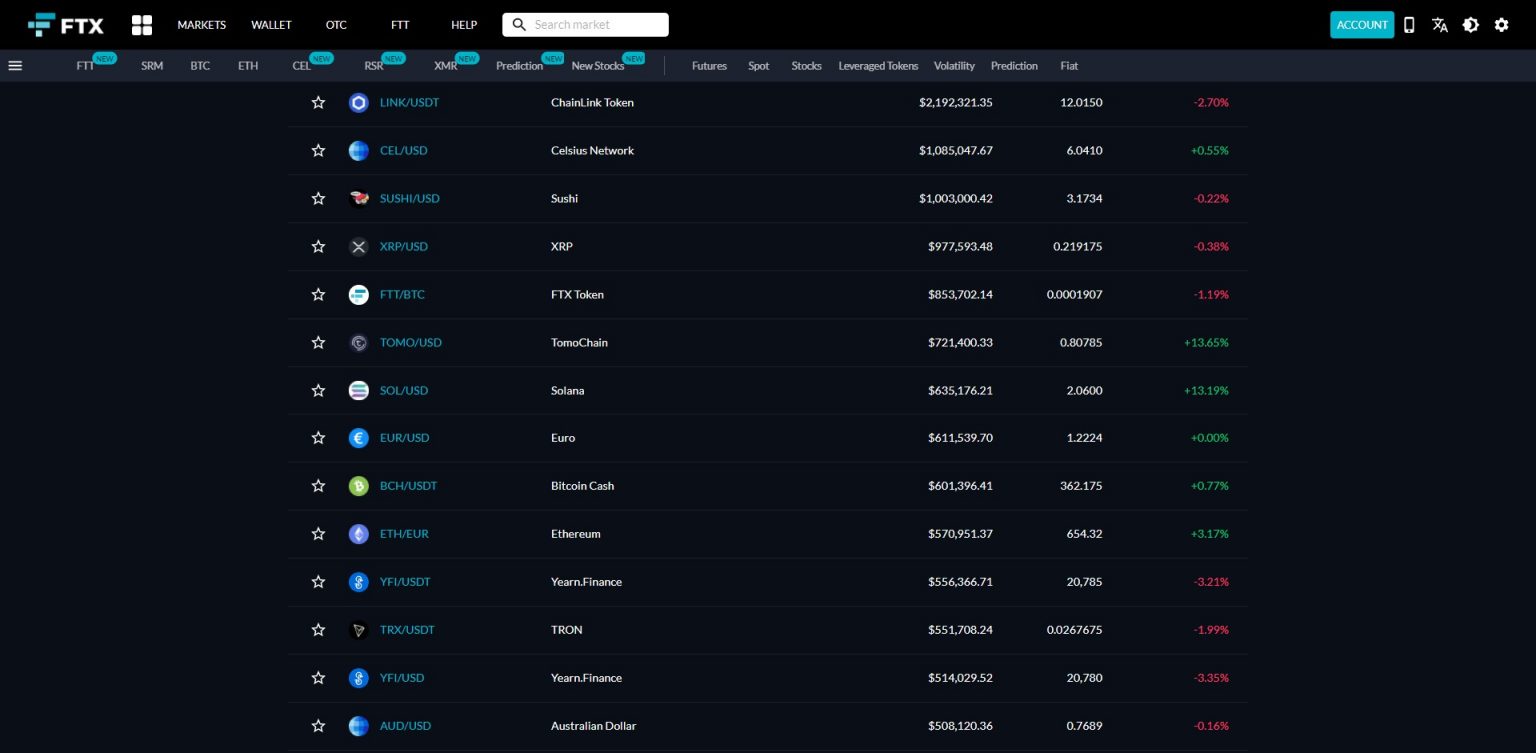Open the top FTT menu

tap(400, 25)
